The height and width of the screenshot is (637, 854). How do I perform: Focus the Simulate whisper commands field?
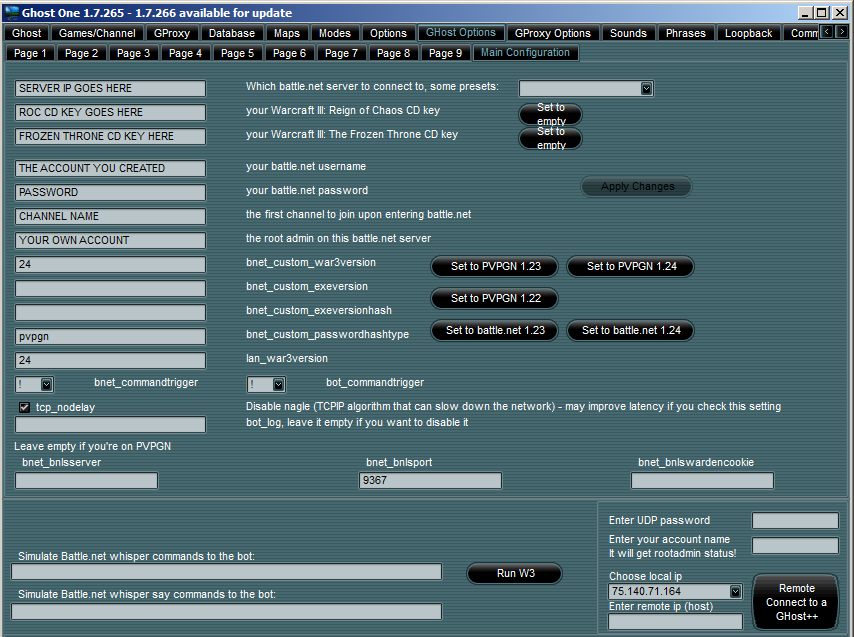point(227,572)
